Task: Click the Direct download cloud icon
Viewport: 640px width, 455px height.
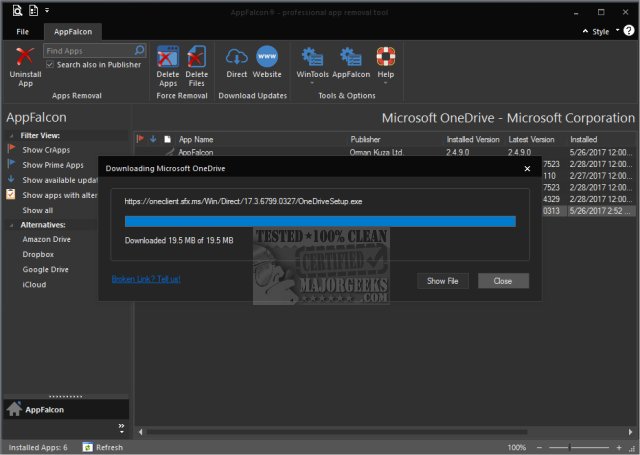Action: (x=237, y=56)
